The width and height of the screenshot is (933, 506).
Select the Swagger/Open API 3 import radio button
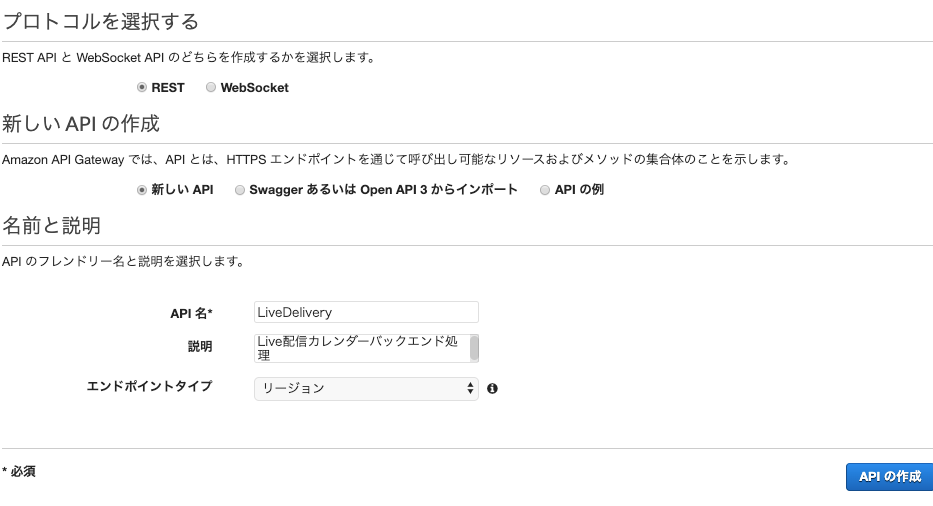pyautogui.click(x=239, y=190)
